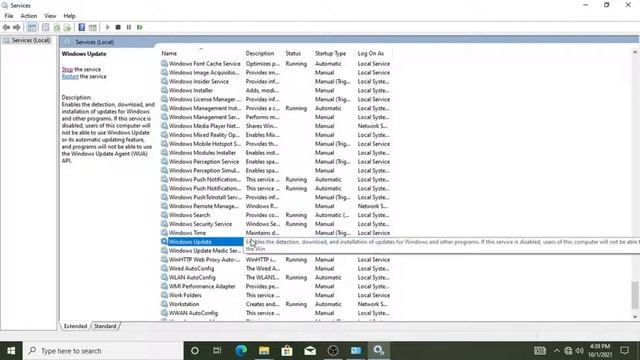This screenshot has width=640, height=360.
Task: Sort by the Status column header
Action: tap(298, 53)
